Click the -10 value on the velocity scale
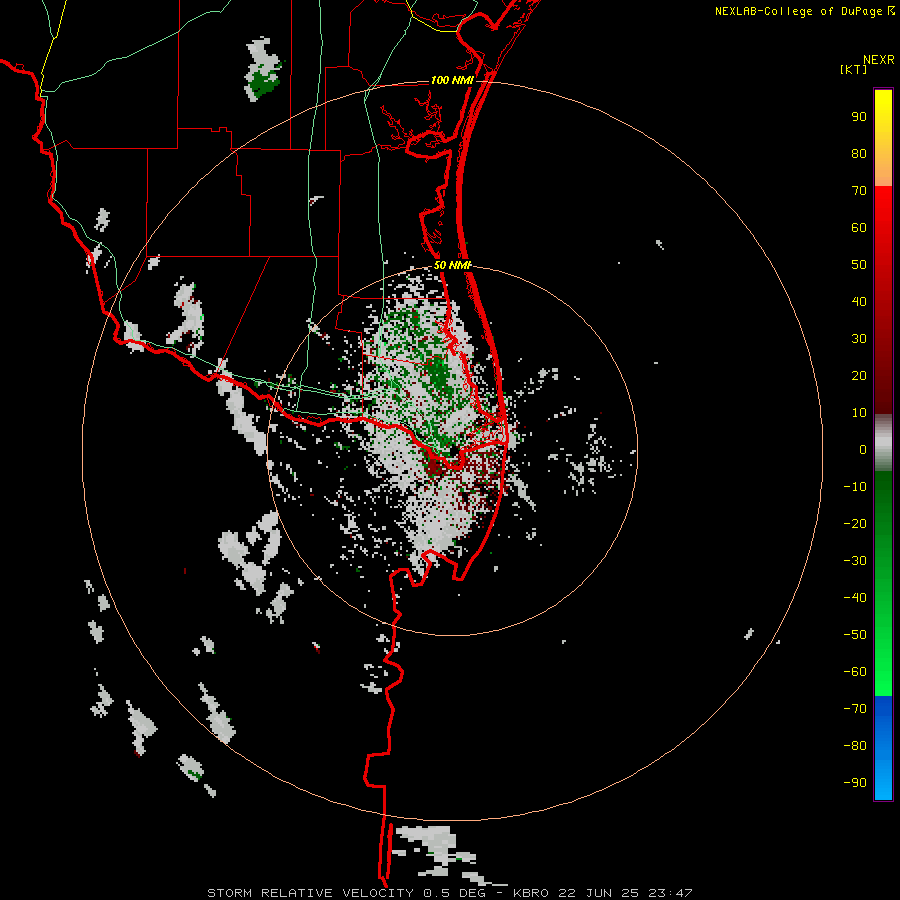The image size is (900, 900). point(855,487)
